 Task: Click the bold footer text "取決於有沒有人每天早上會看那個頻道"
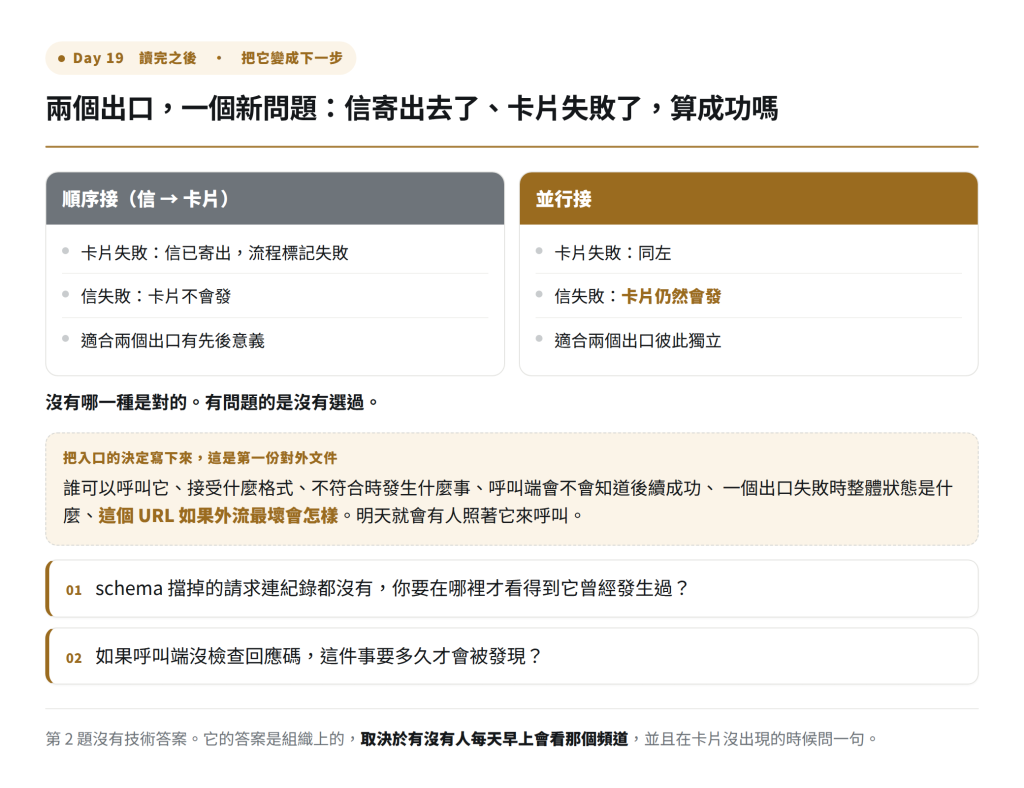coord(494,739)
